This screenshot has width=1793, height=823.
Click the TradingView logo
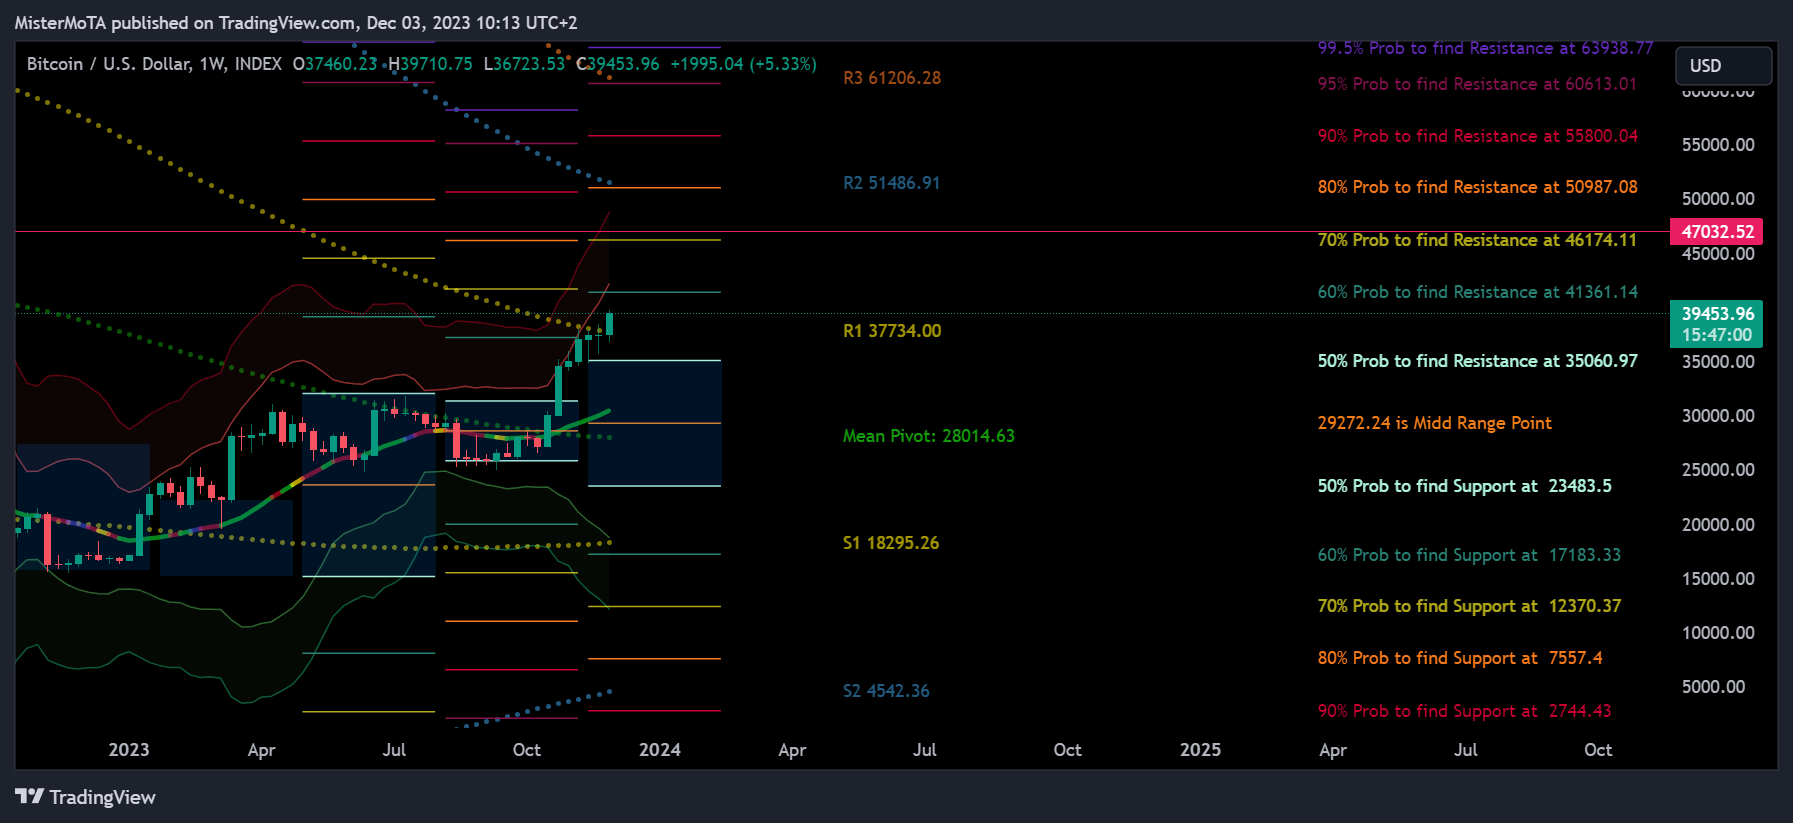pos(85,797)
